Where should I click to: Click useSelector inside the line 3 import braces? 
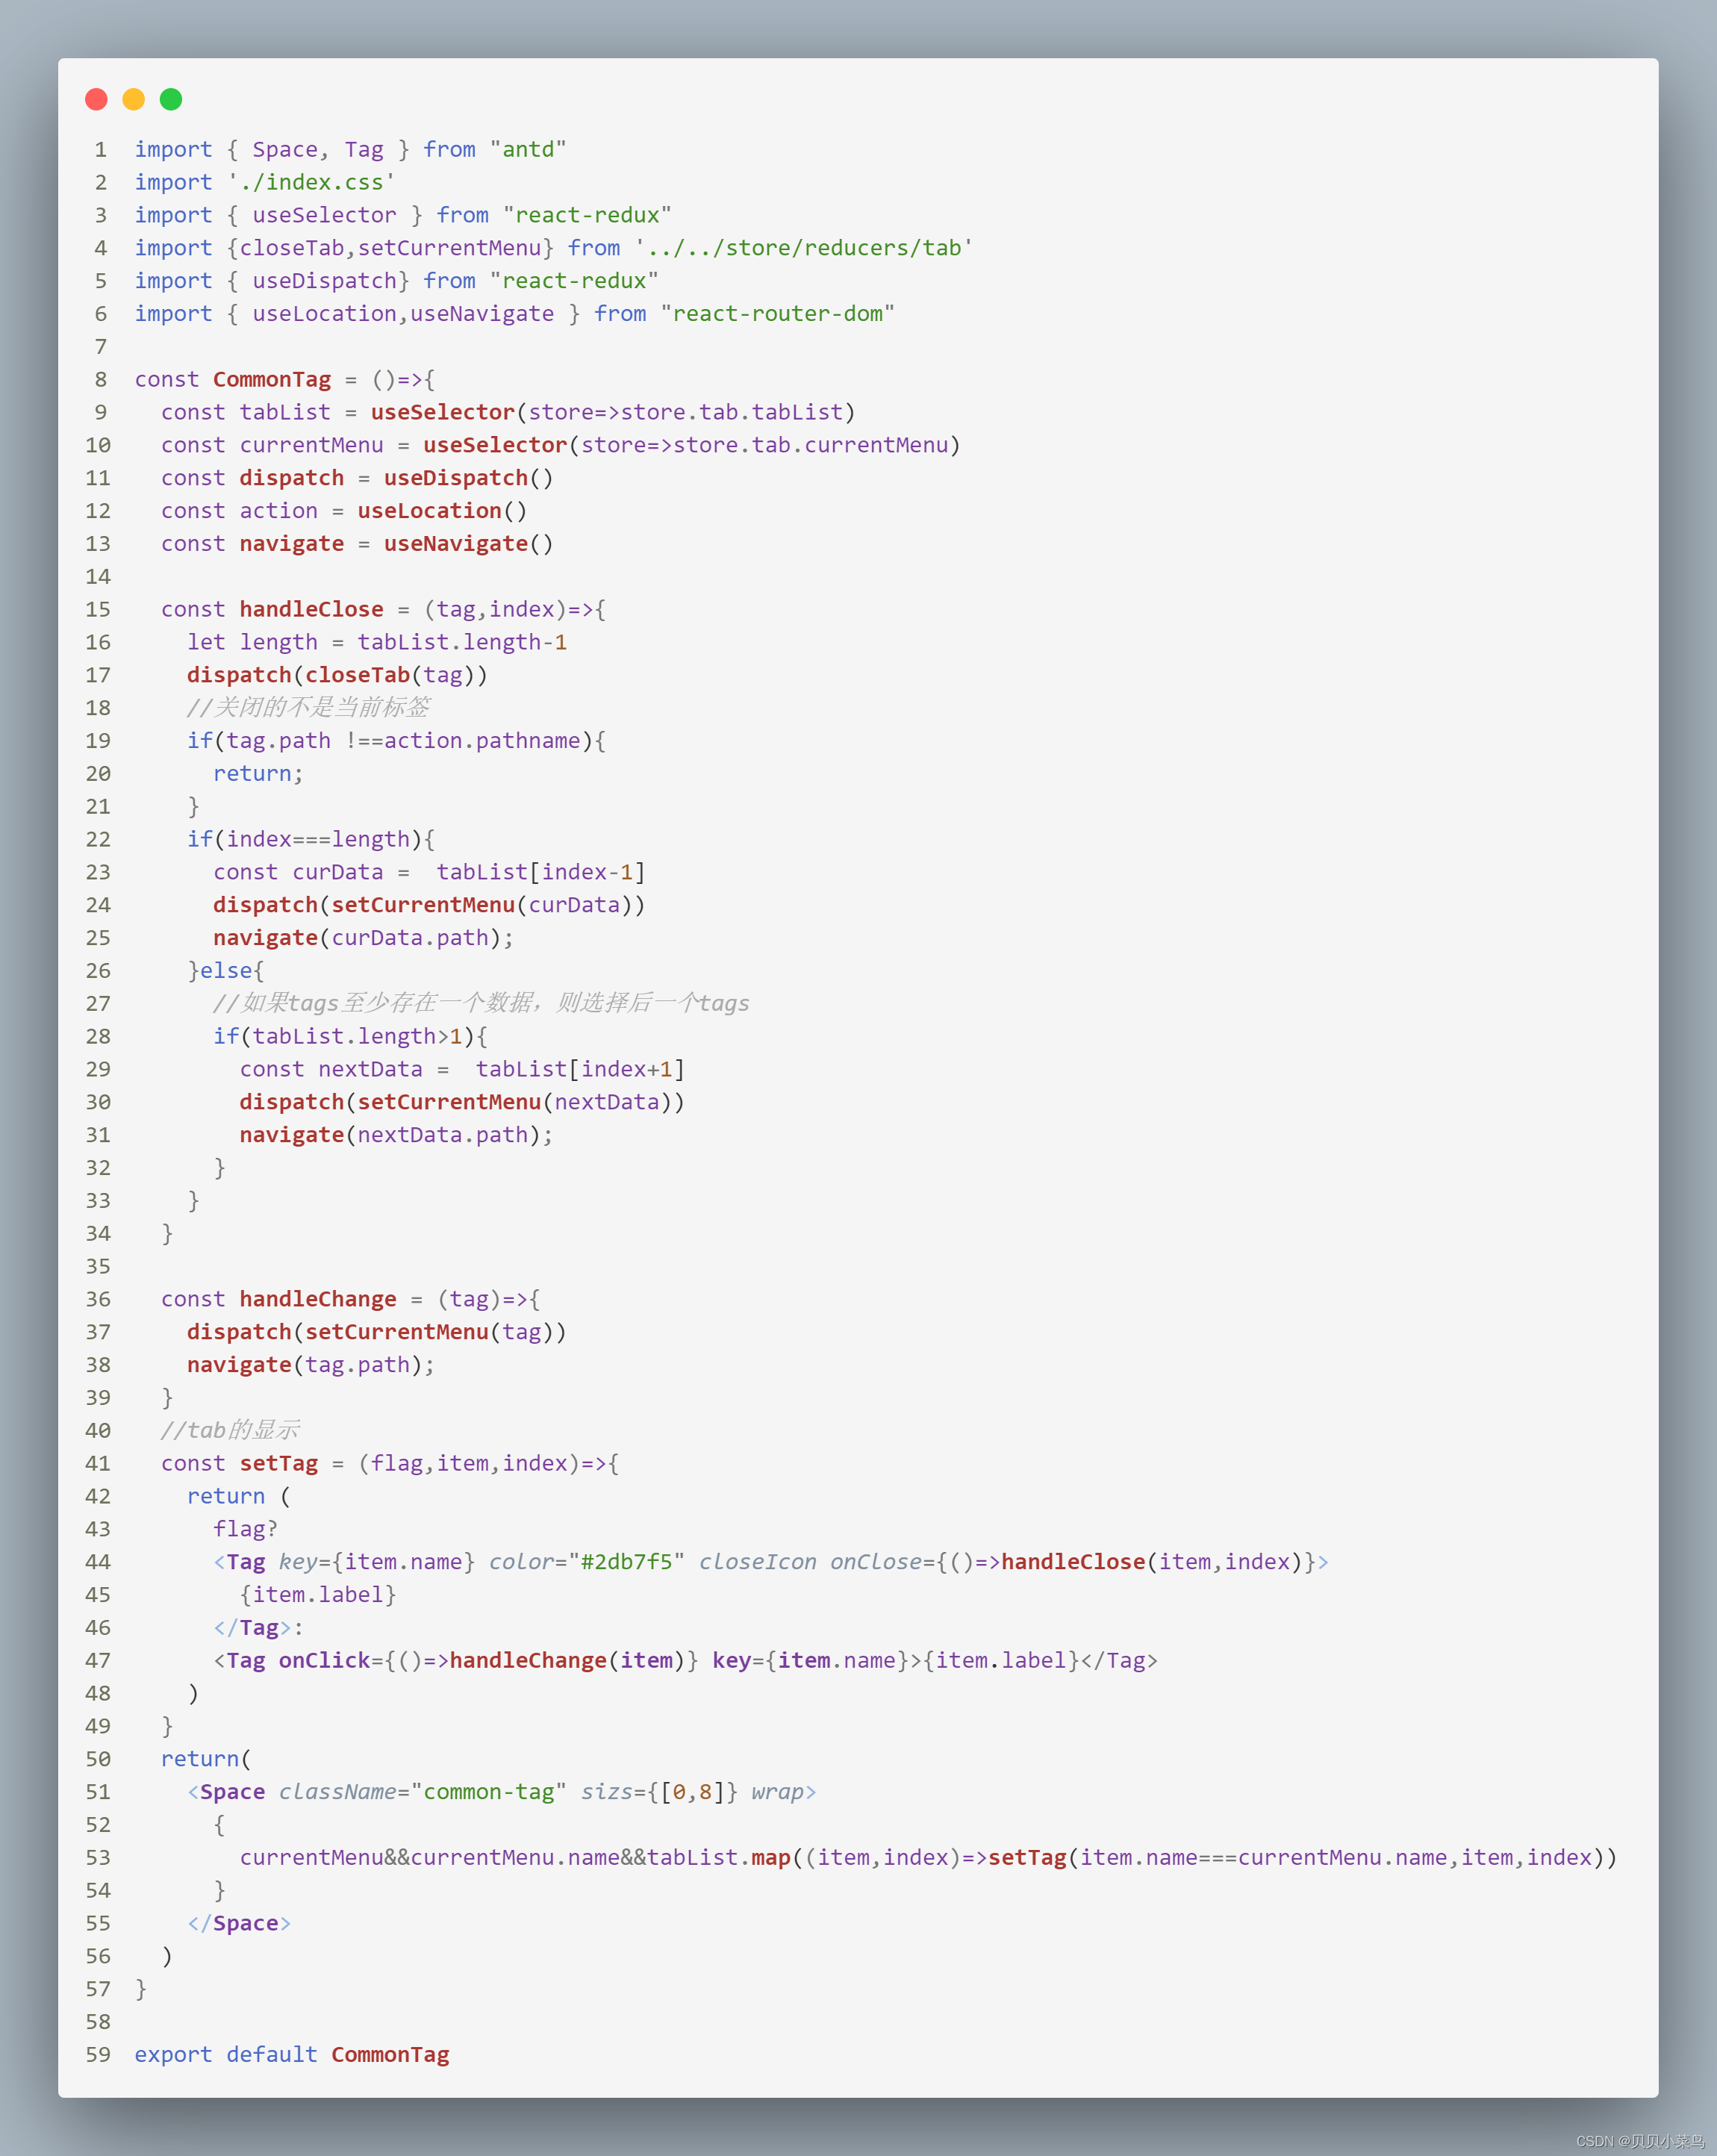coord(324,215)
